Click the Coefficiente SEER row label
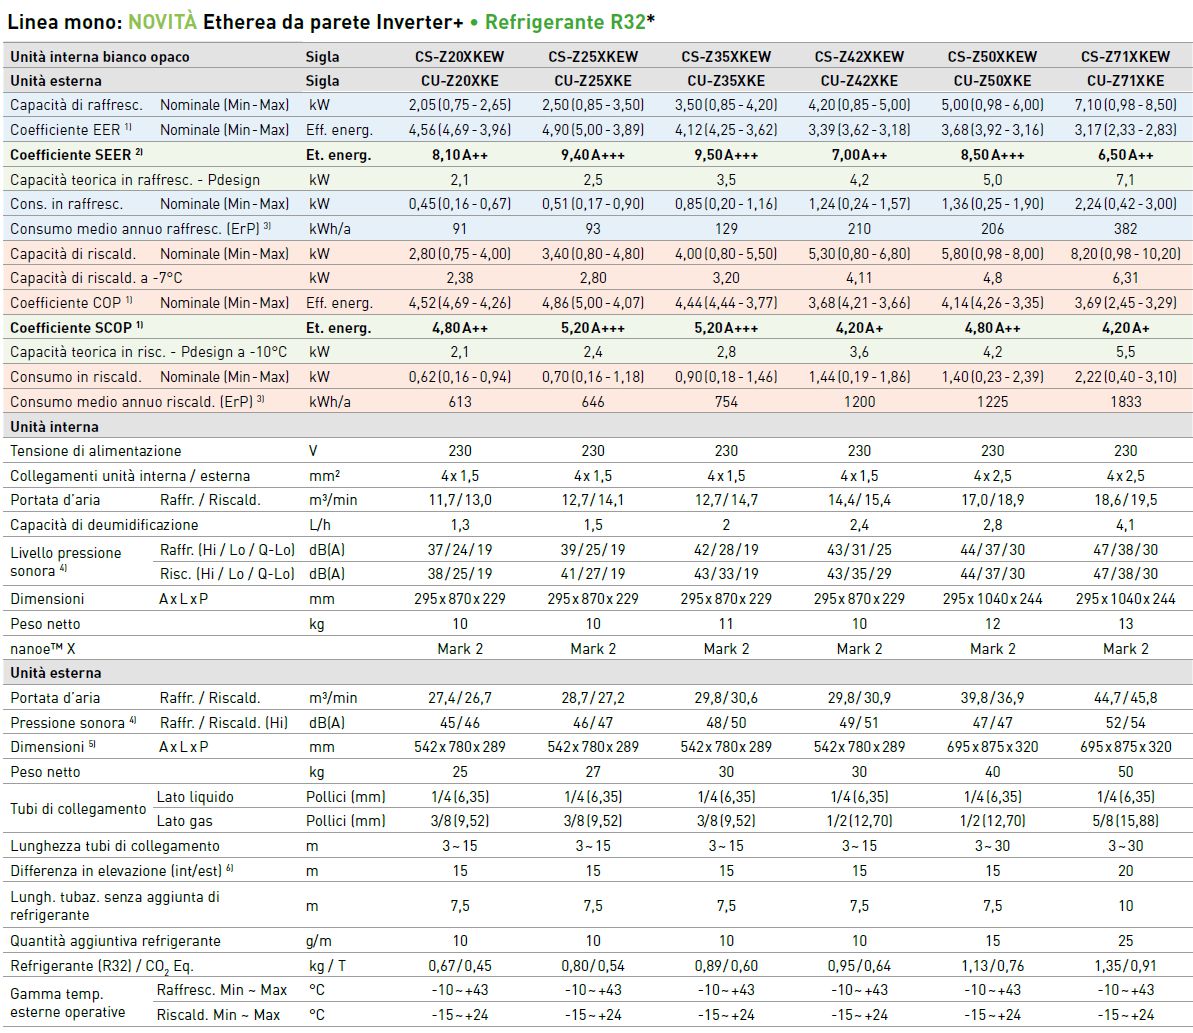The height and width of the screenshot is (1033, 1193). click(76, 155)
